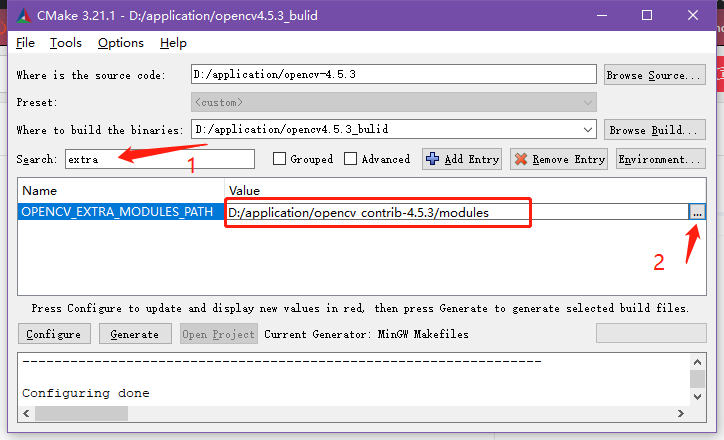Click in the source code path field

click(394, 74)
